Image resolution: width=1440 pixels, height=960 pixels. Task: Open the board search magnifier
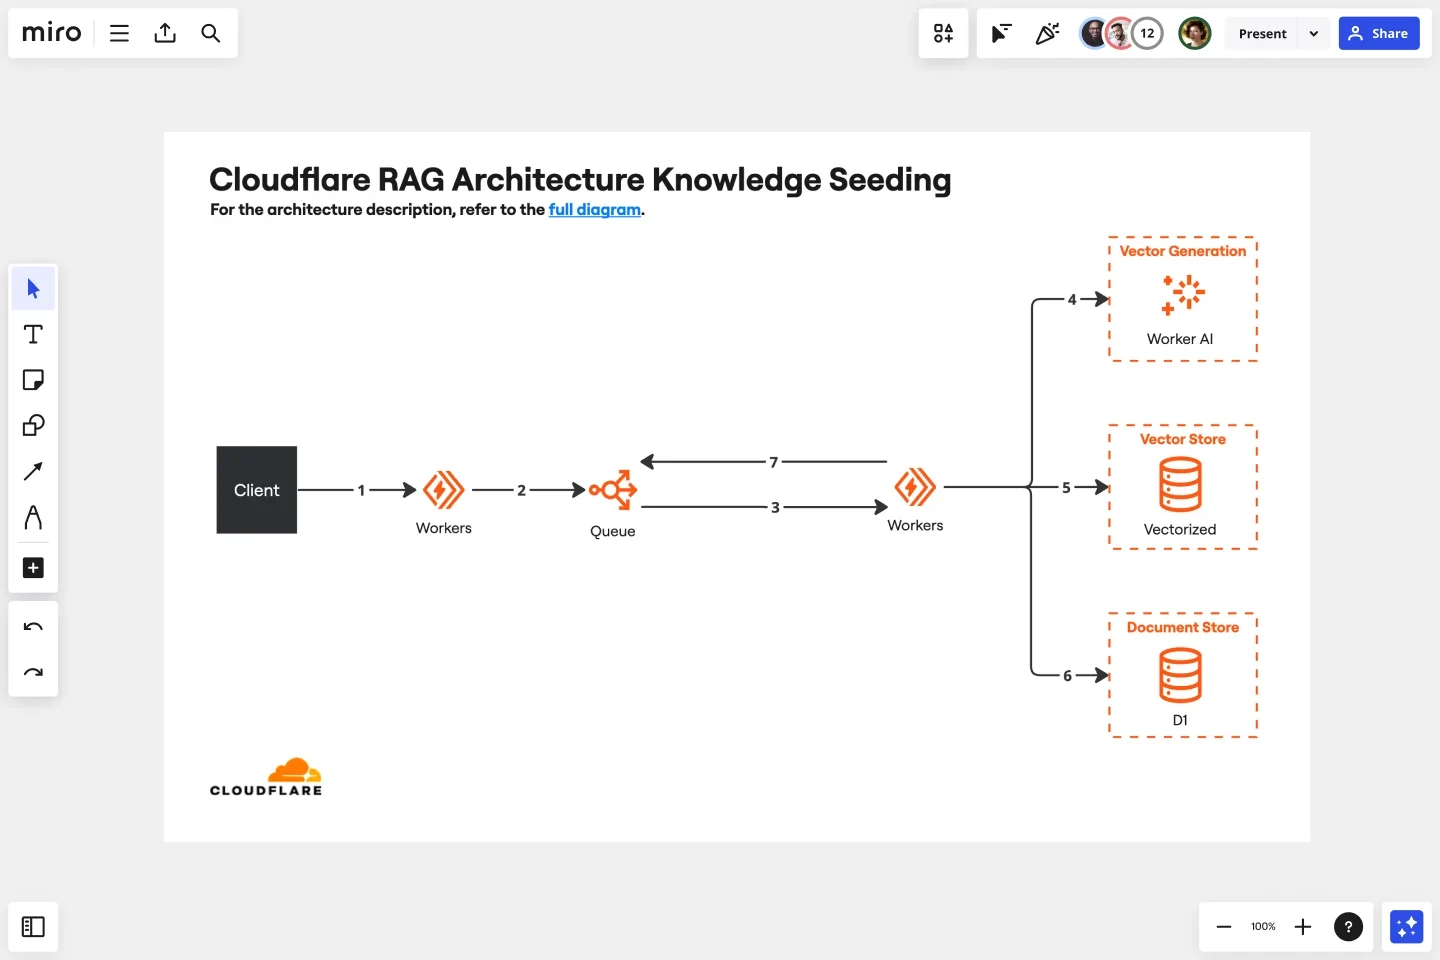point(210,33)
